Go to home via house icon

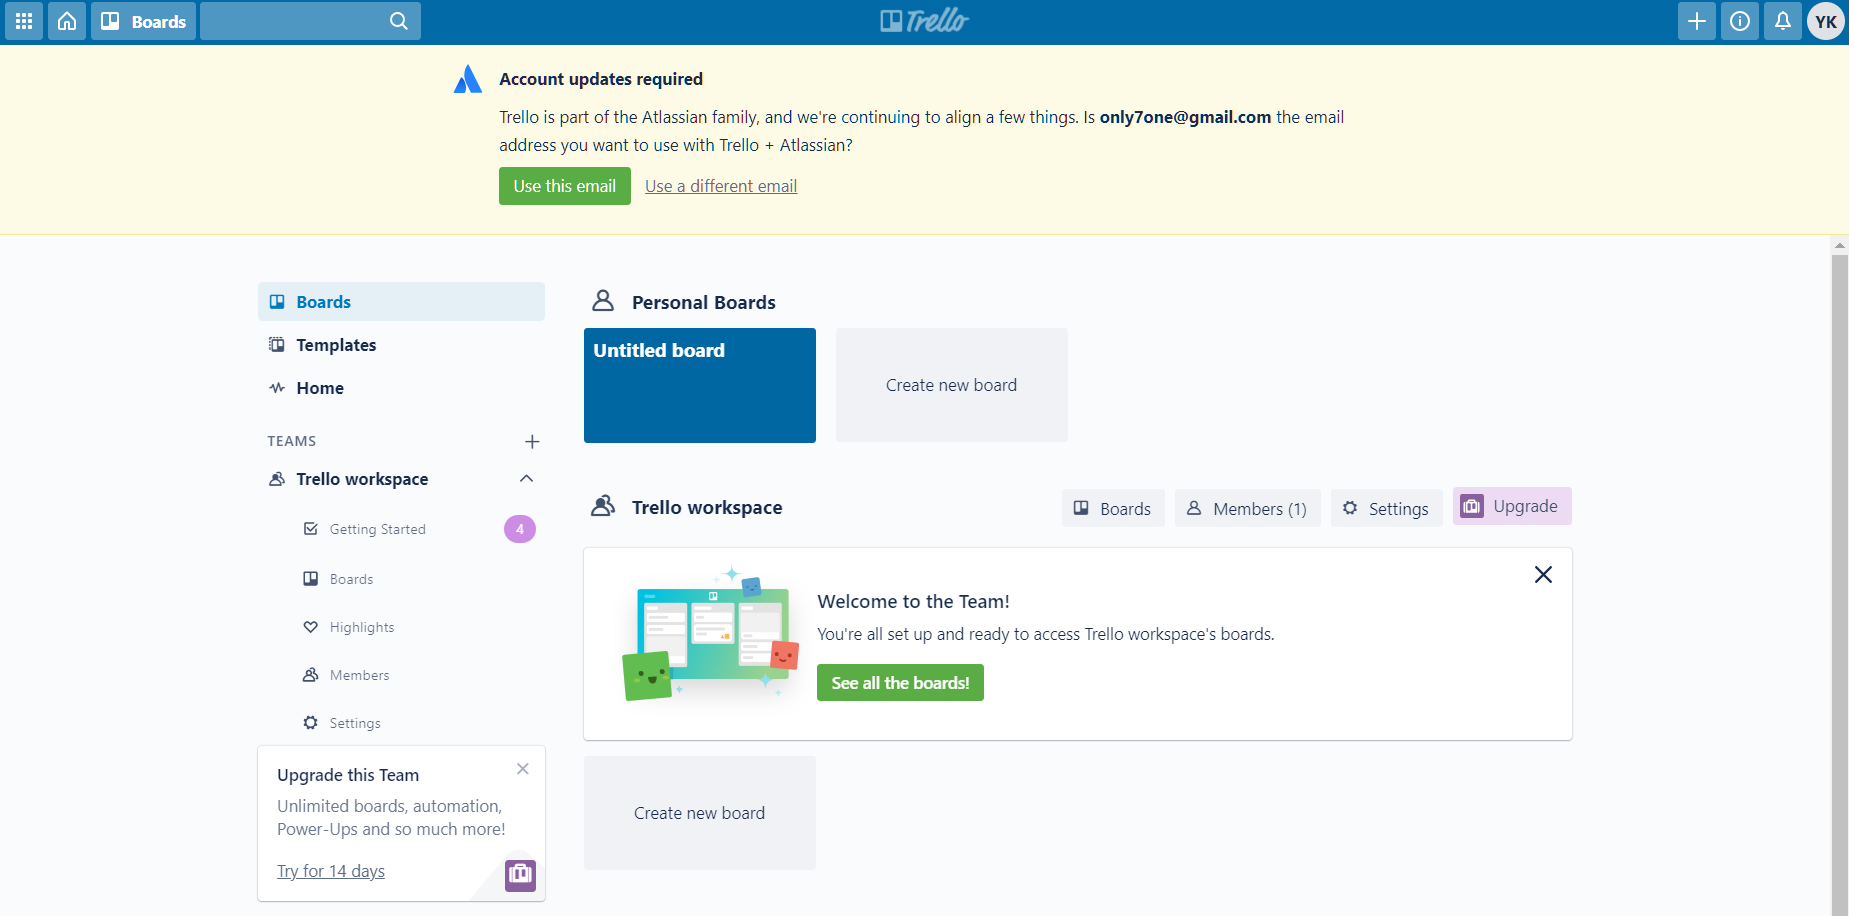coord(67,21)
